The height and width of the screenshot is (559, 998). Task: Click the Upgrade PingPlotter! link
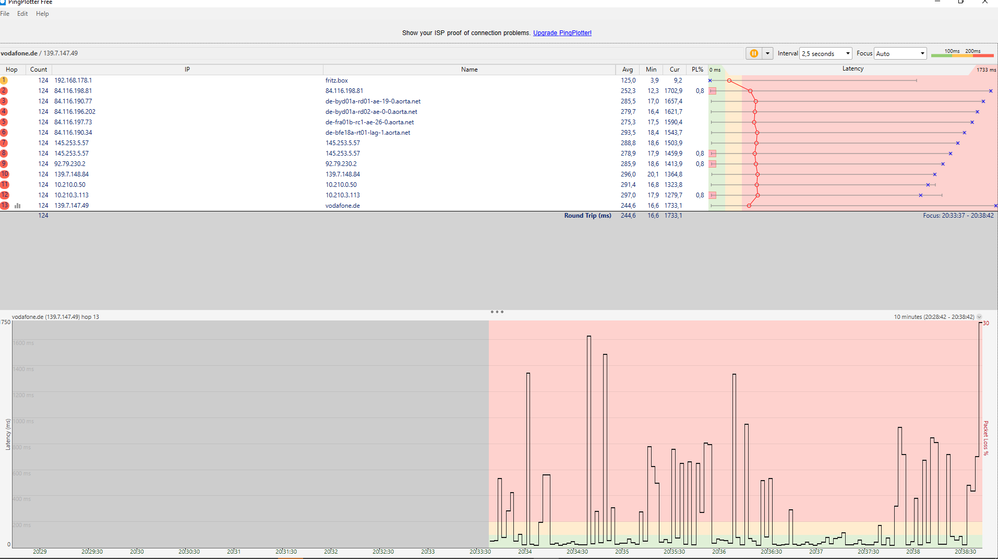pyautogui.click(x=562, y=33)
